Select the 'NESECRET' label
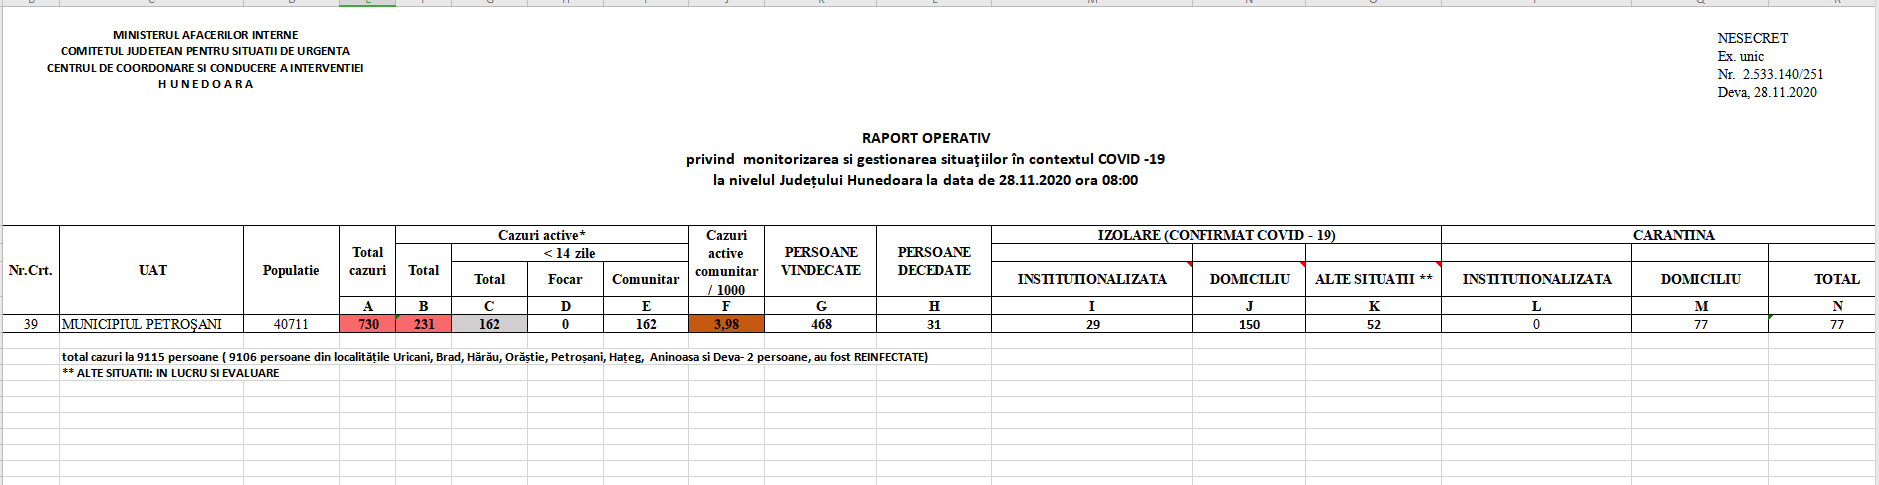 1753,38
